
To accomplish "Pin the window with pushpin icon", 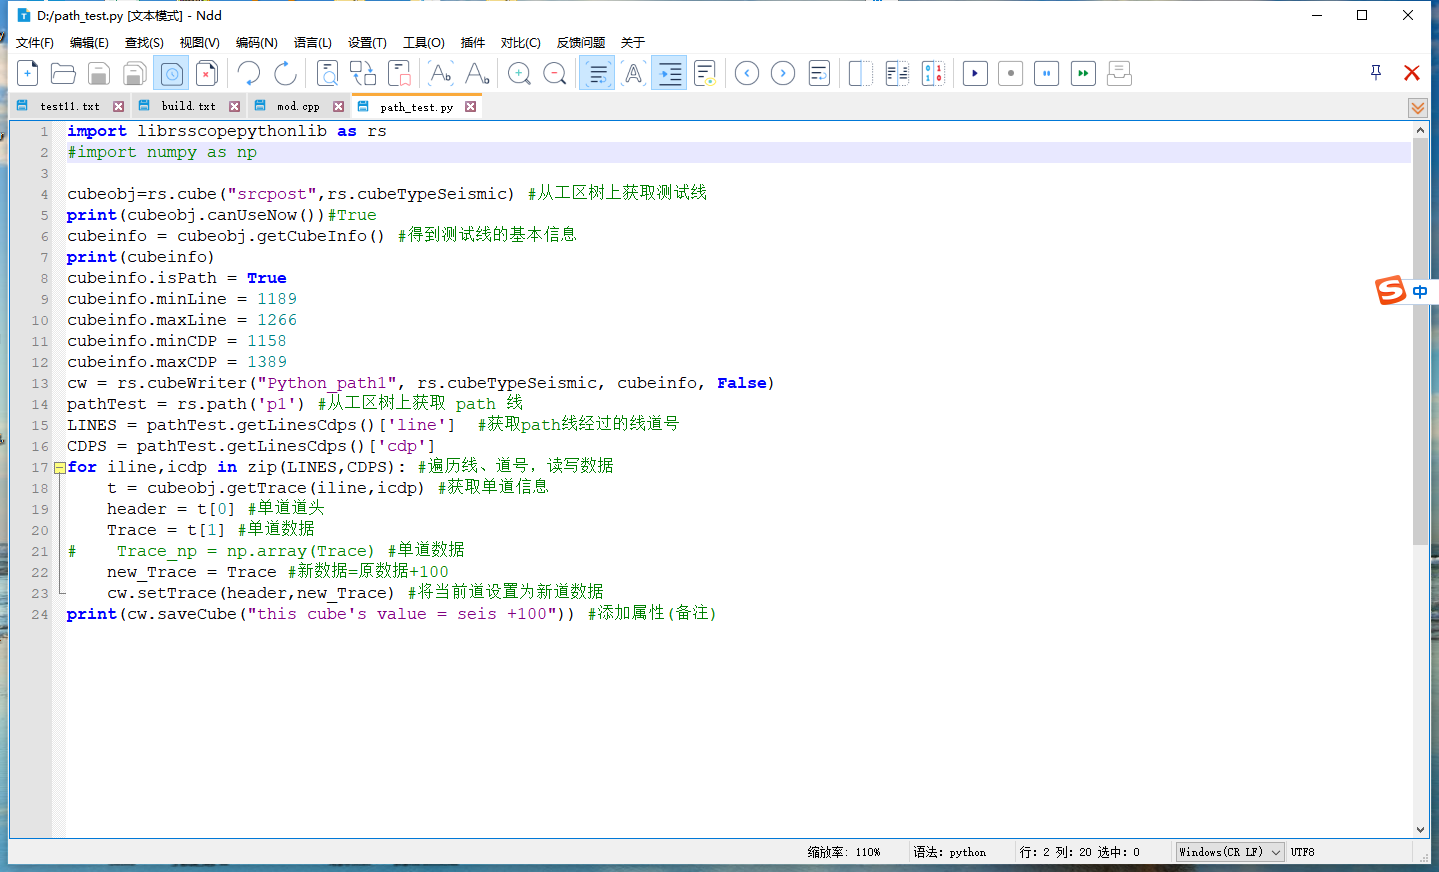I will pos(1376,72).
